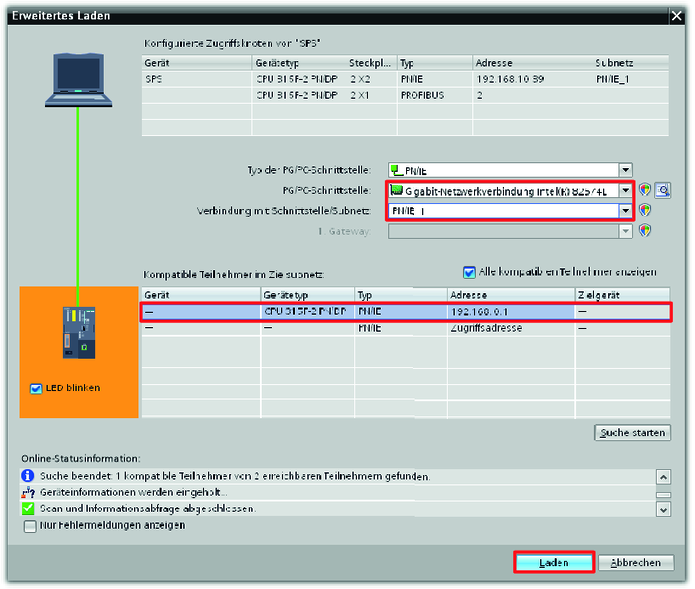695x589 pixels.
Task: Click the laptop PG/PC icon
Action: (78, 75)
